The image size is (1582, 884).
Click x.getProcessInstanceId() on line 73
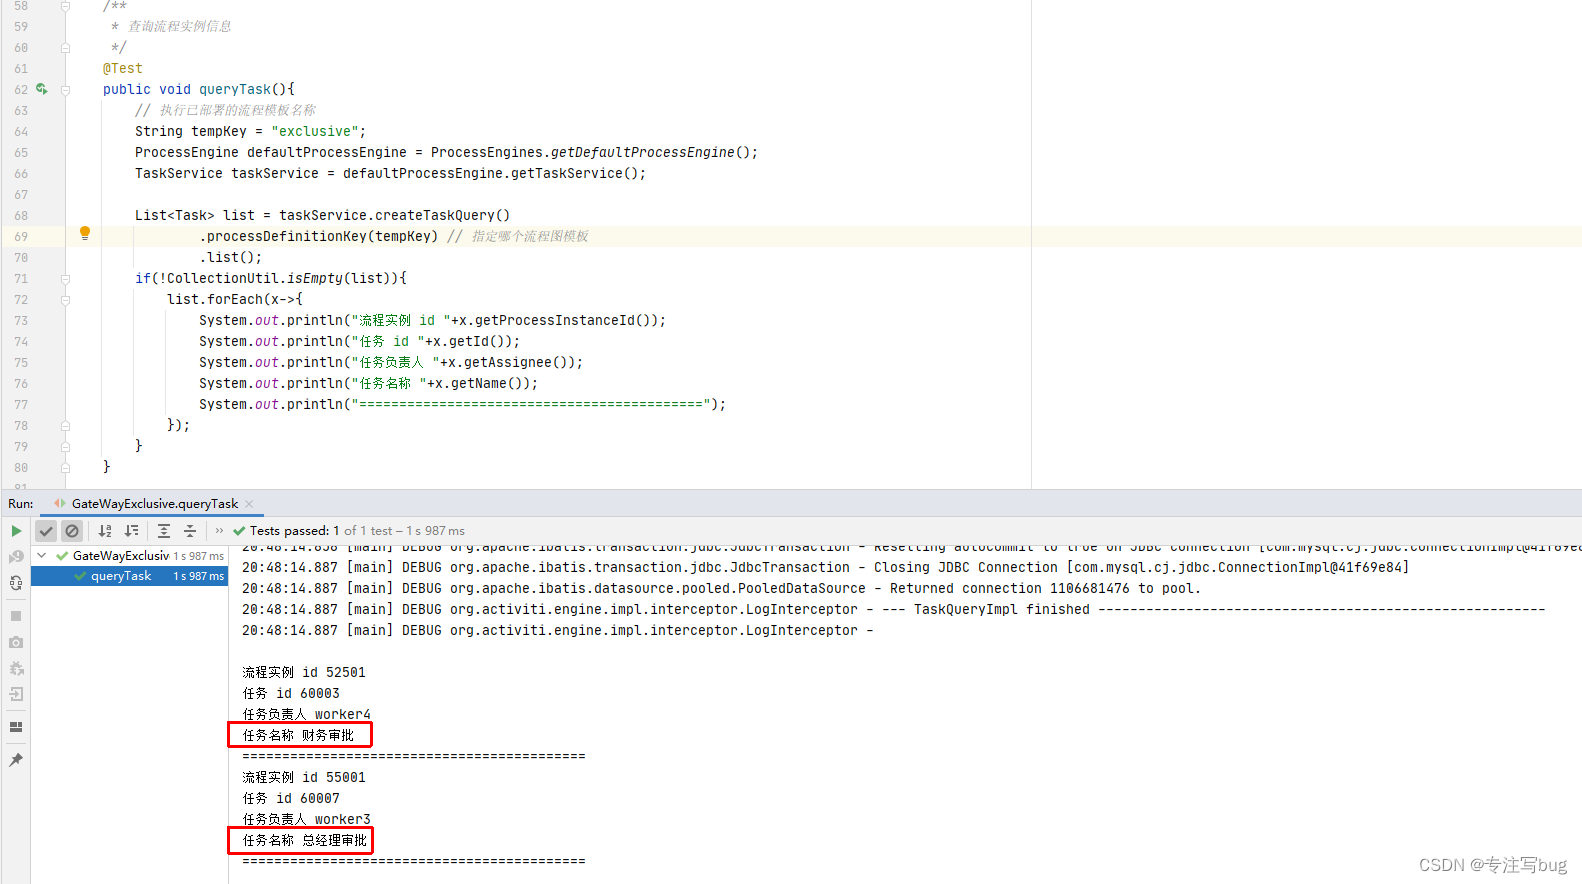555,320
